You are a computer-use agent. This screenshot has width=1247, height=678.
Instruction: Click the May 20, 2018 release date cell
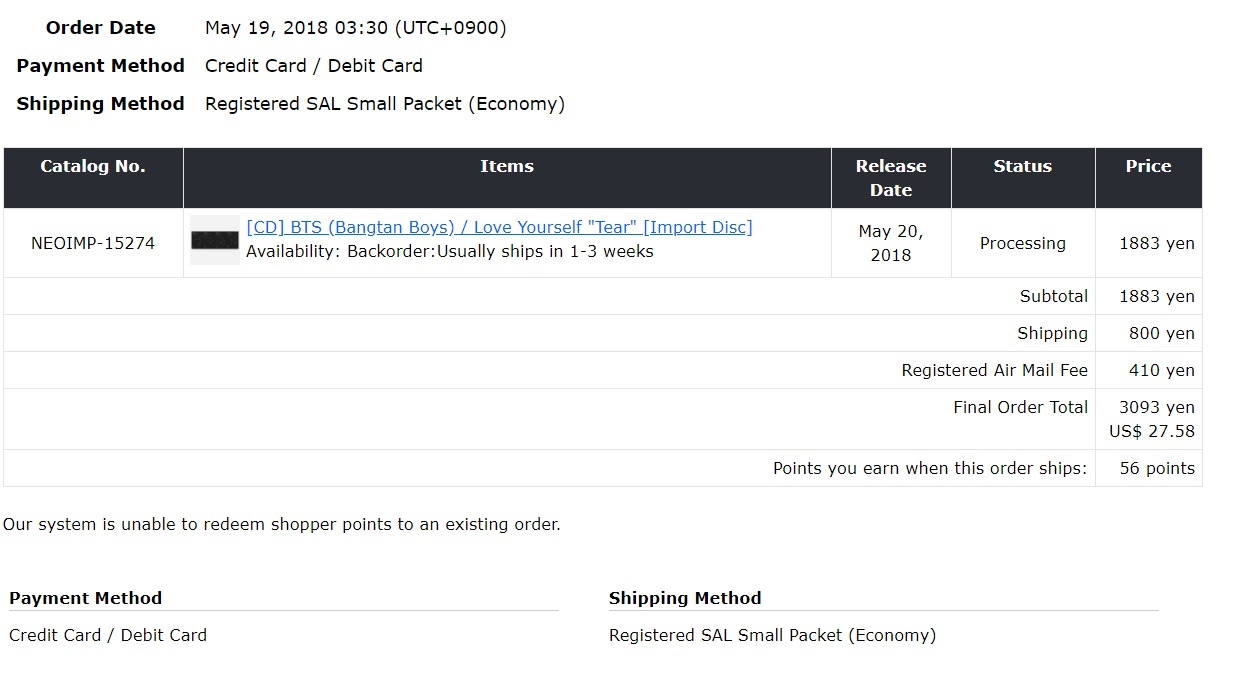coord(891,243)
